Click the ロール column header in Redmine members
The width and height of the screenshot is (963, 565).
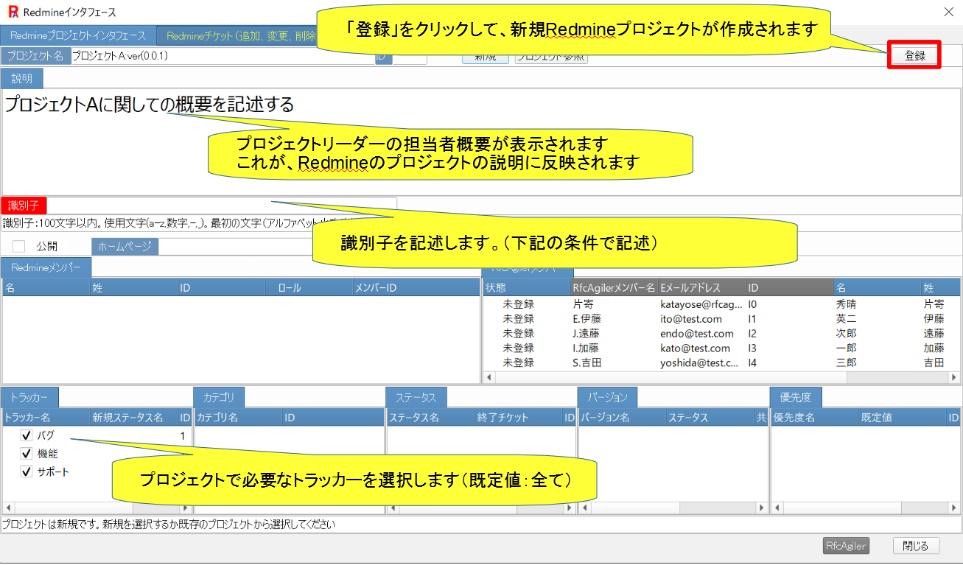309,287
